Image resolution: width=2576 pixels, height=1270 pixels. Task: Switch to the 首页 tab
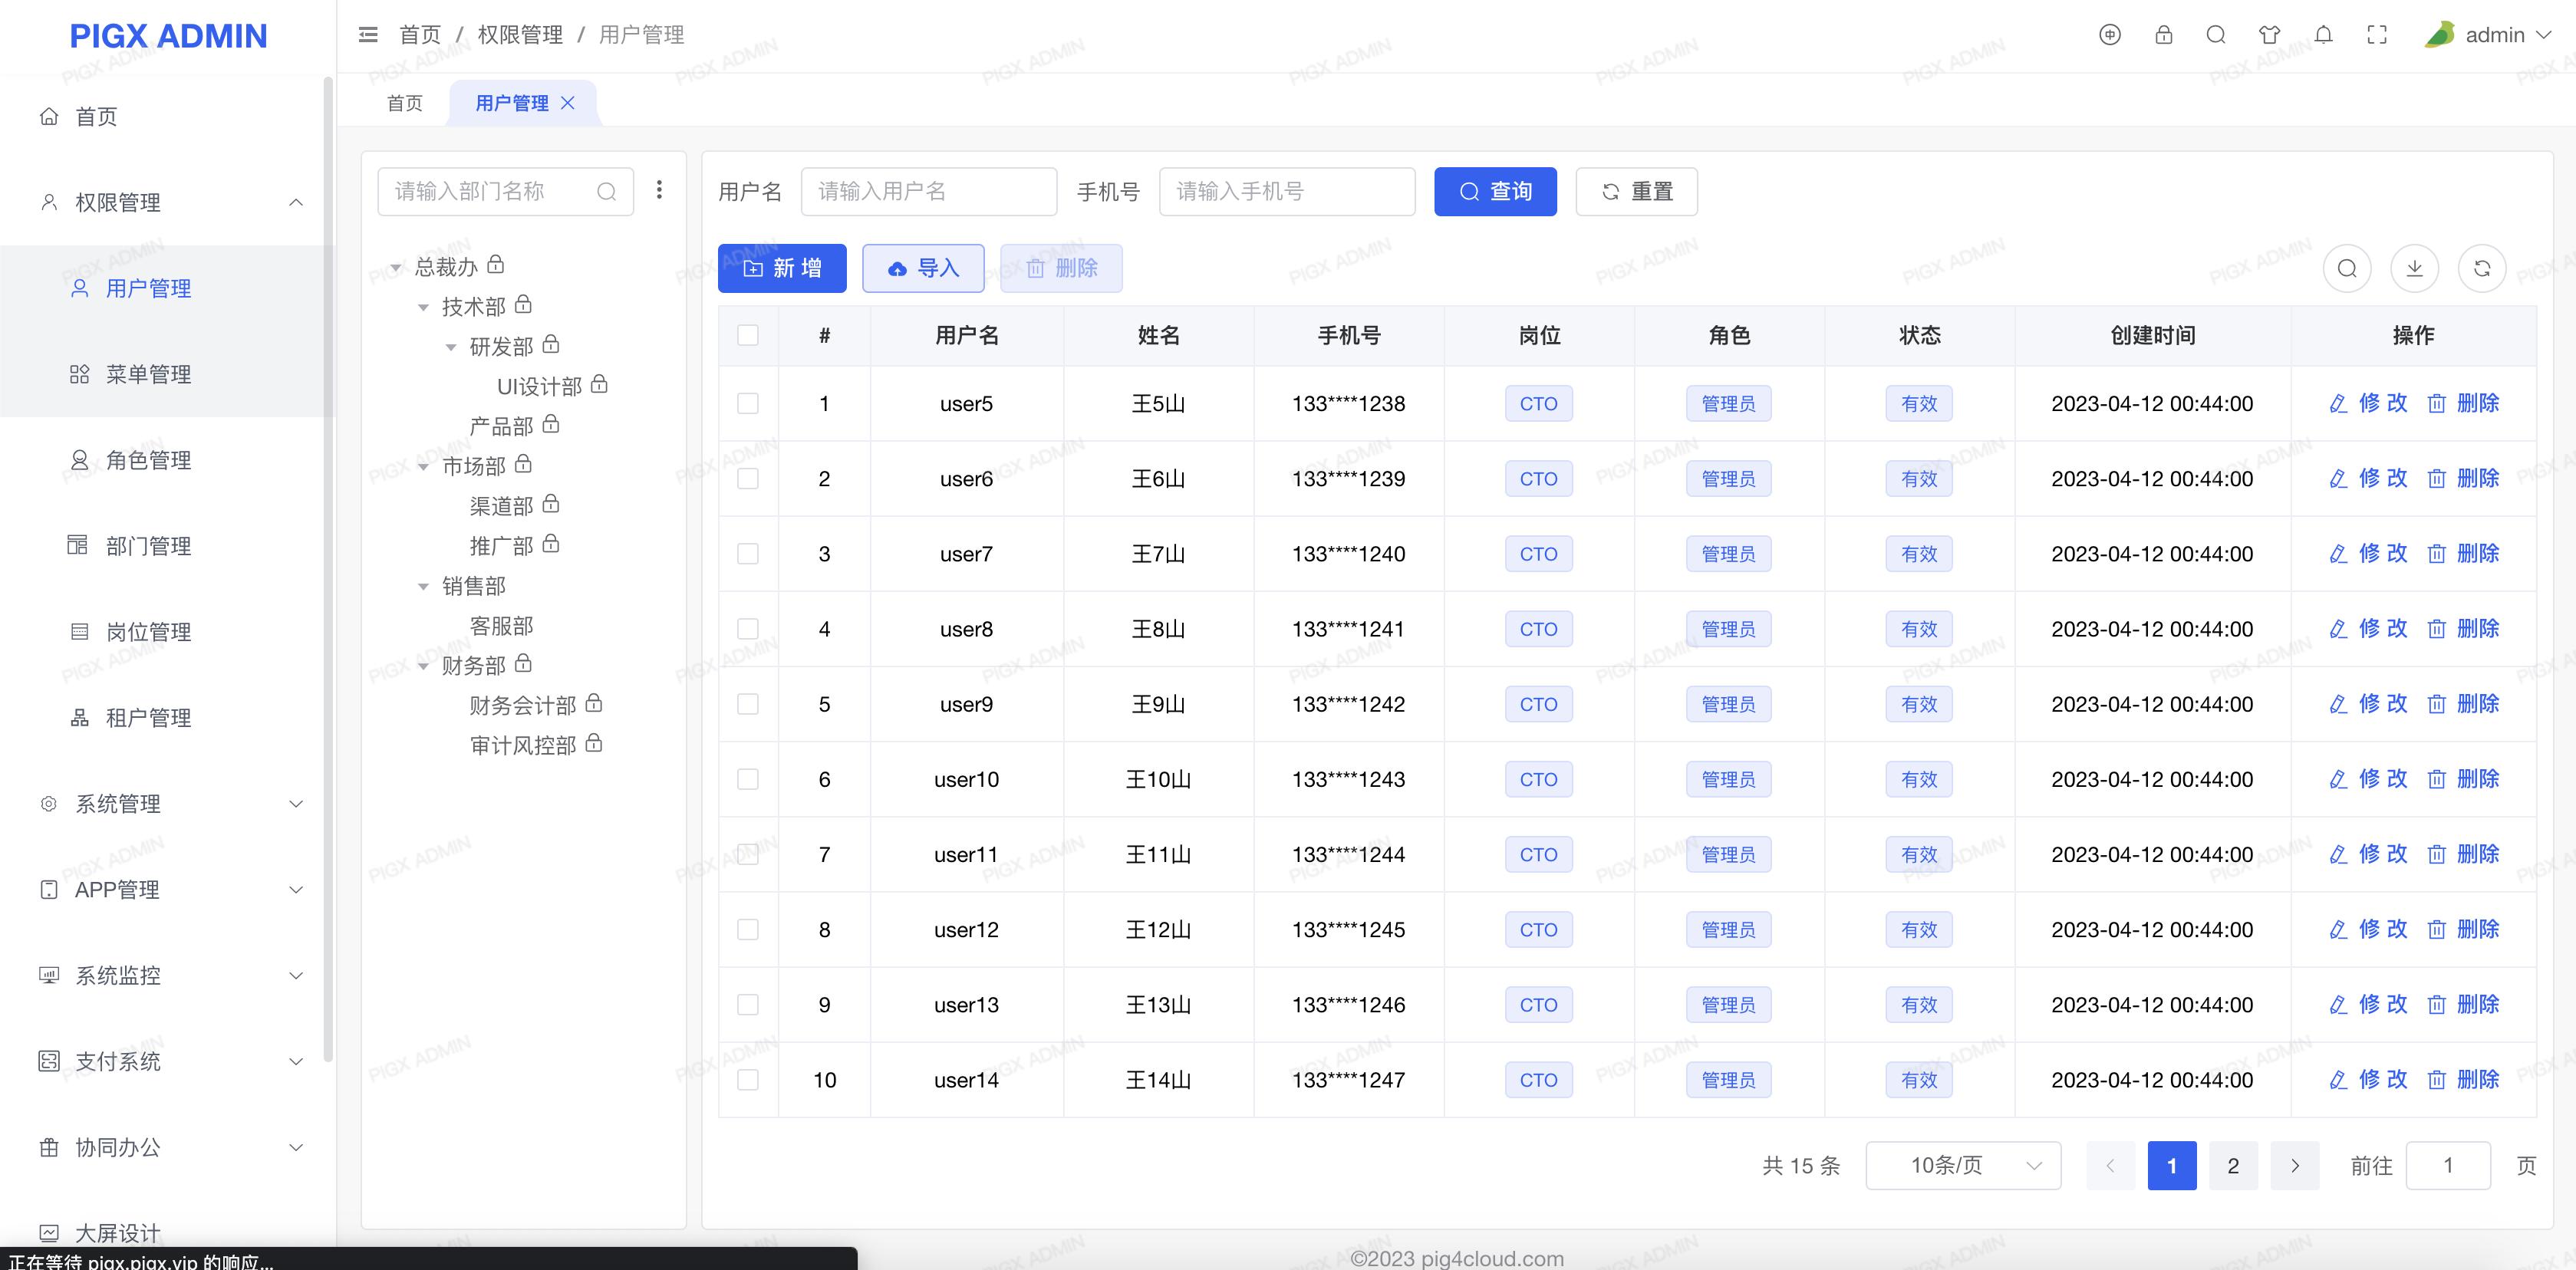404,102
